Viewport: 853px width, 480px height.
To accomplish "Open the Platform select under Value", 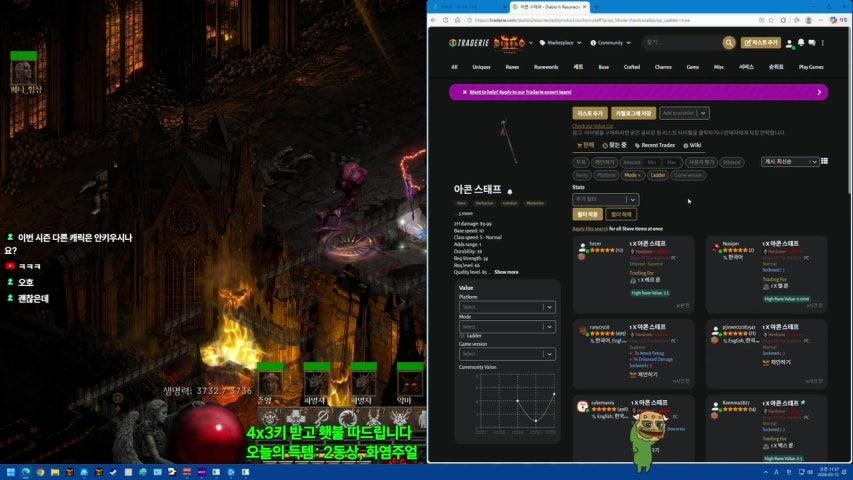I will (506, 307).
